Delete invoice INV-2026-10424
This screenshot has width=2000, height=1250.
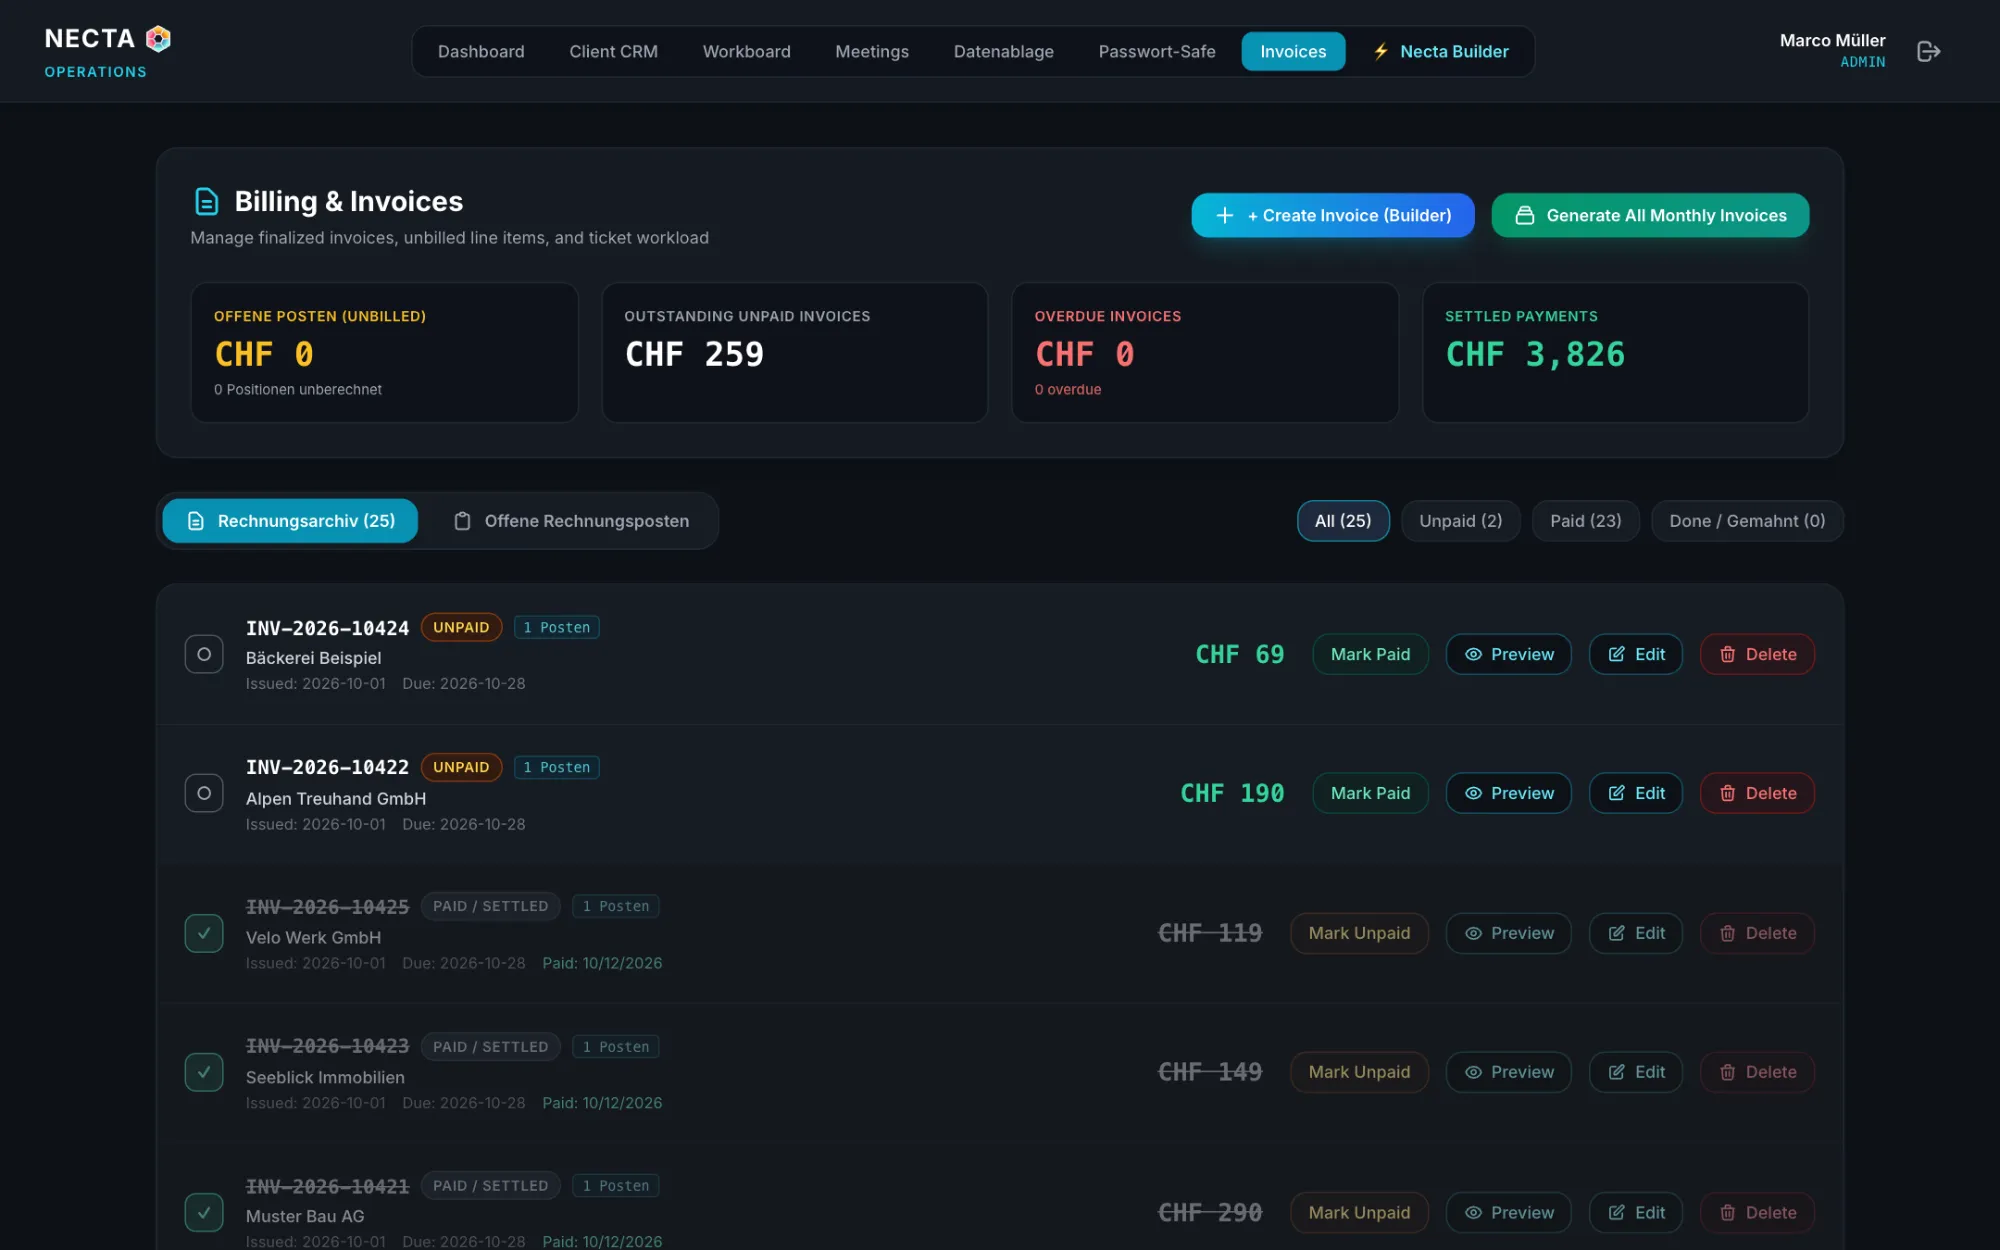1757,654
